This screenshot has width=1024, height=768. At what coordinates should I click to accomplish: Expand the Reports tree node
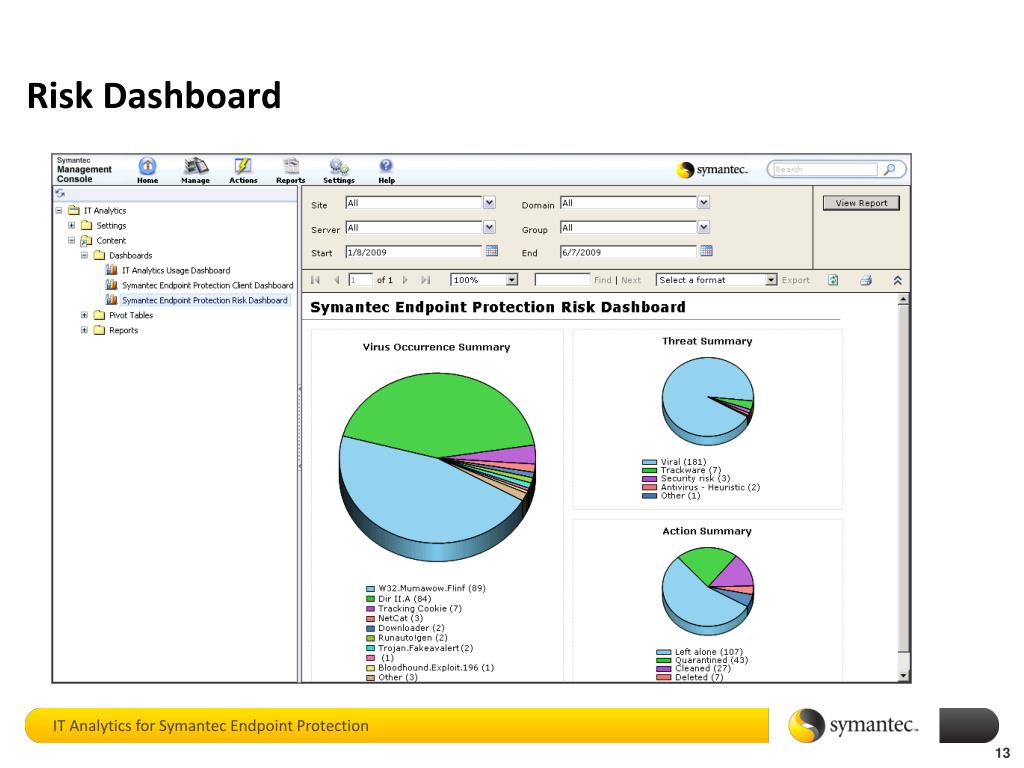tap(84, 330)
